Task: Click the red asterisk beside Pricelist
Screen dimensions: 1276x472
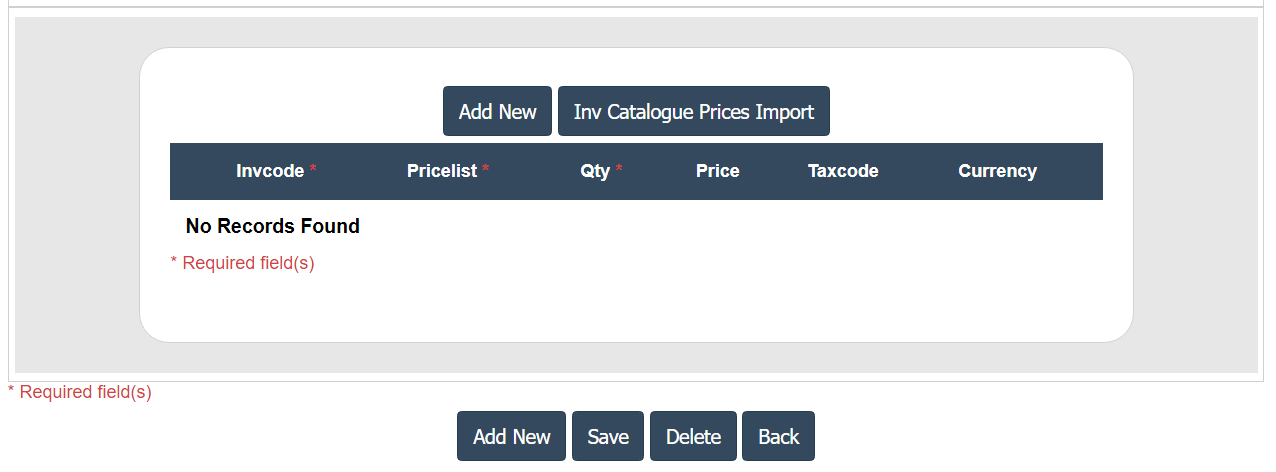Action: pos(486,171)
